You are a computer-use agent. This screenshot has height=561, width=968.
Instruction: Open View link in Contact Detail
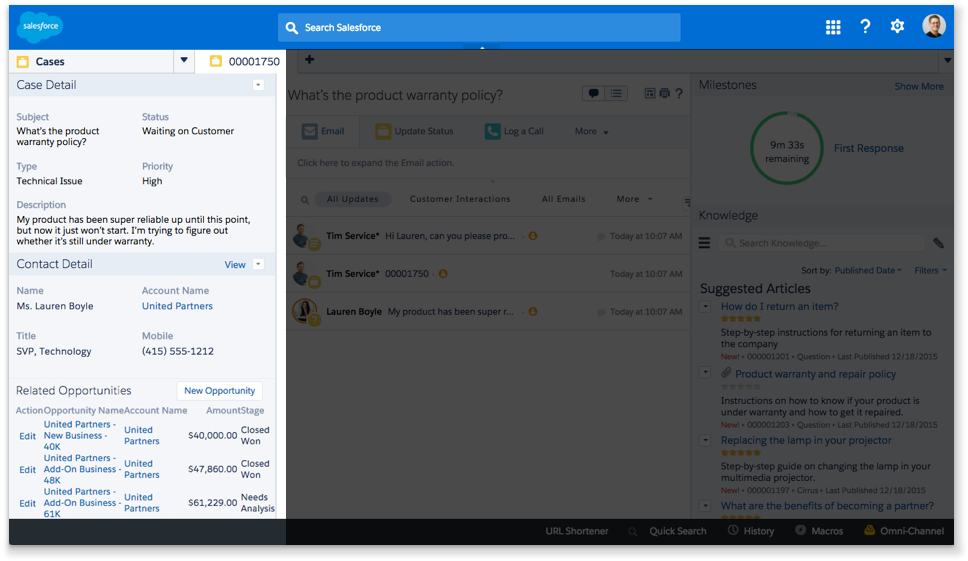click(x=235, y=265)
